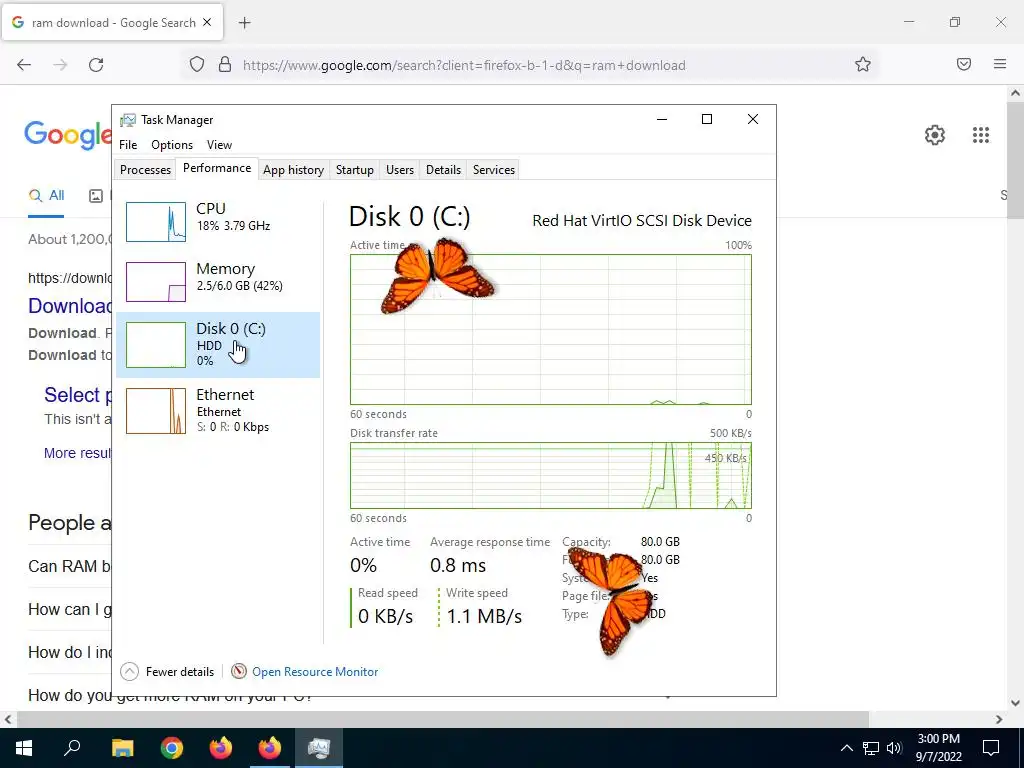Open the Startup tab
Viewport: 1024px width, 768px height.
355,170
